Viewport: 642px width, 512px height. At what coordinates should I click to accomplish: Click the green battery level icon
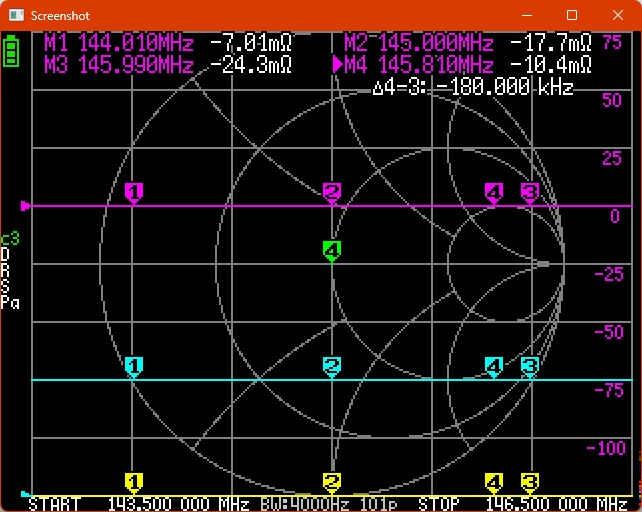click(x=12, y=51)
